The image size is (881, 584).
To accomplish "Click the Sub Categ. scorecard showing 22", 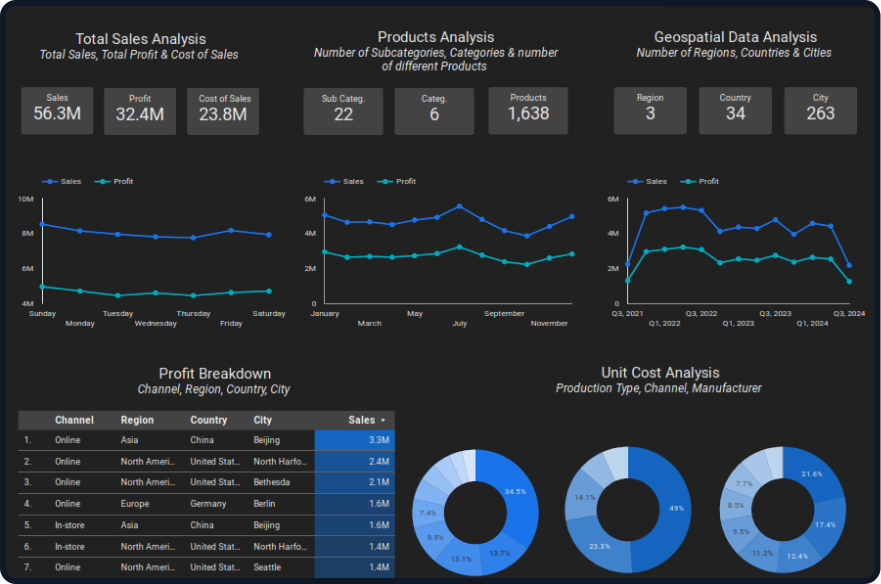I will pyautogui.click(x=343, y=111).
